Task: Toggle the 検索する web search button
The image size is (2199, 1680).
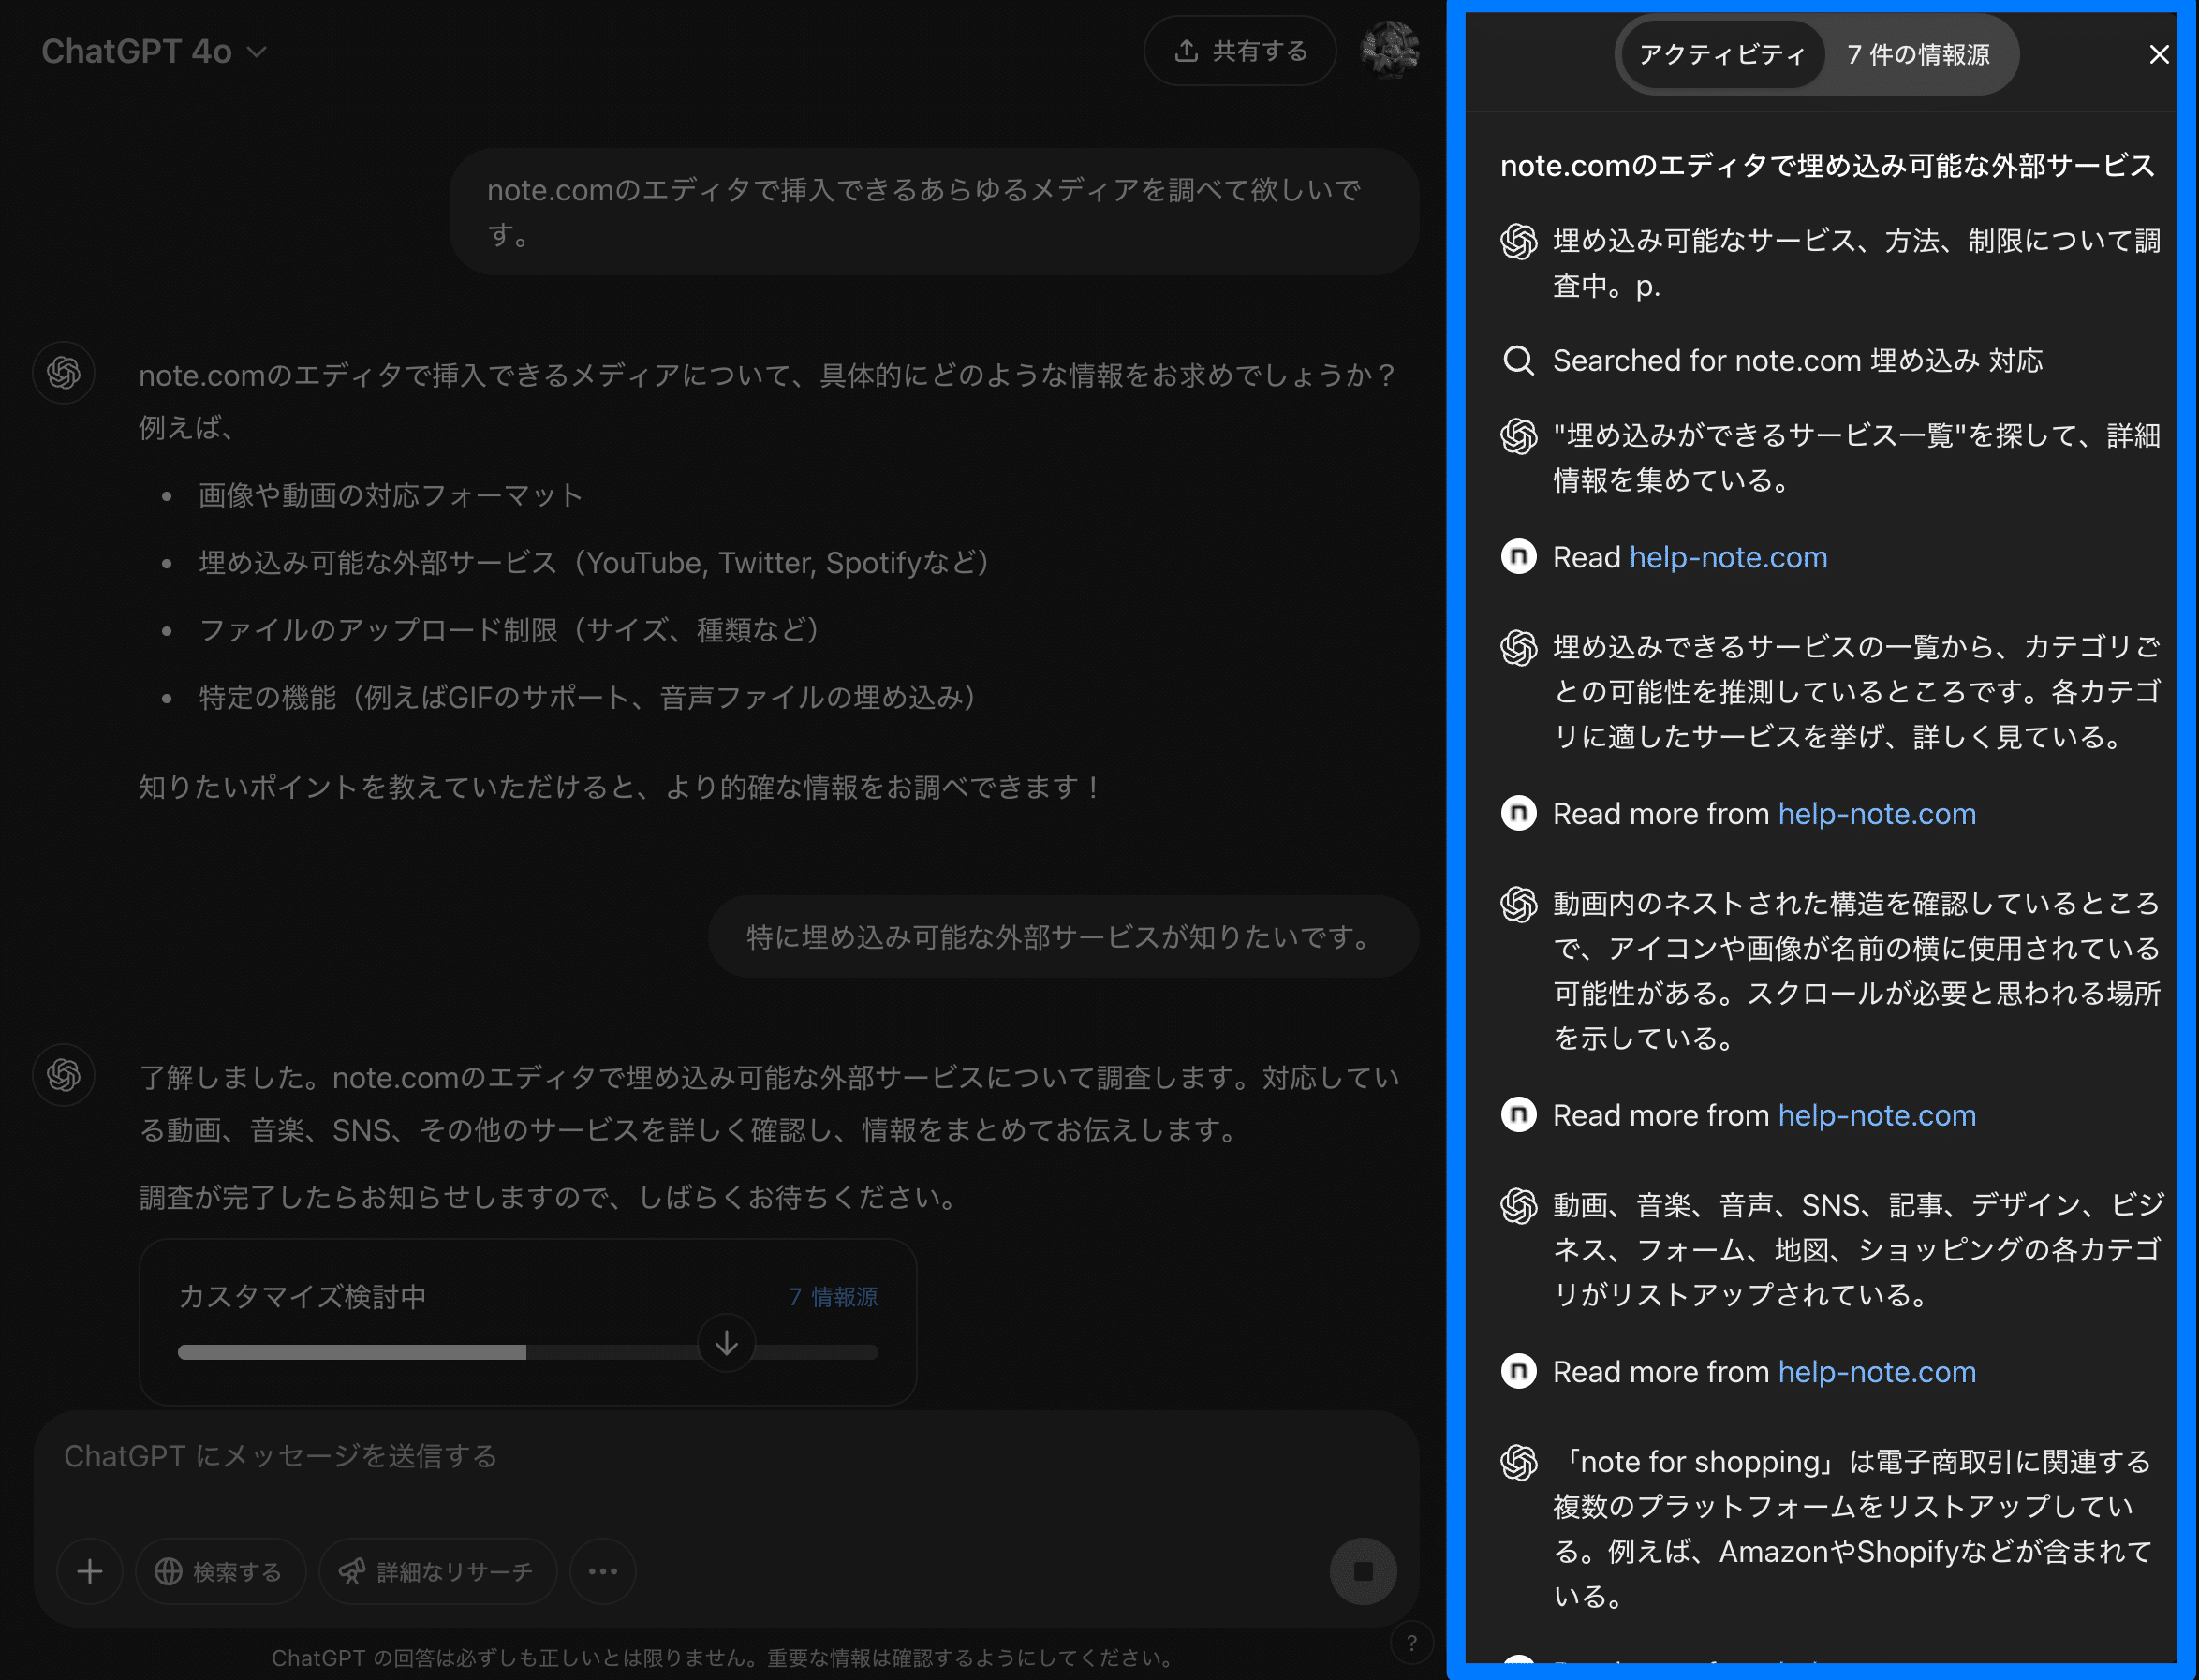Action: click(220, 1571)
